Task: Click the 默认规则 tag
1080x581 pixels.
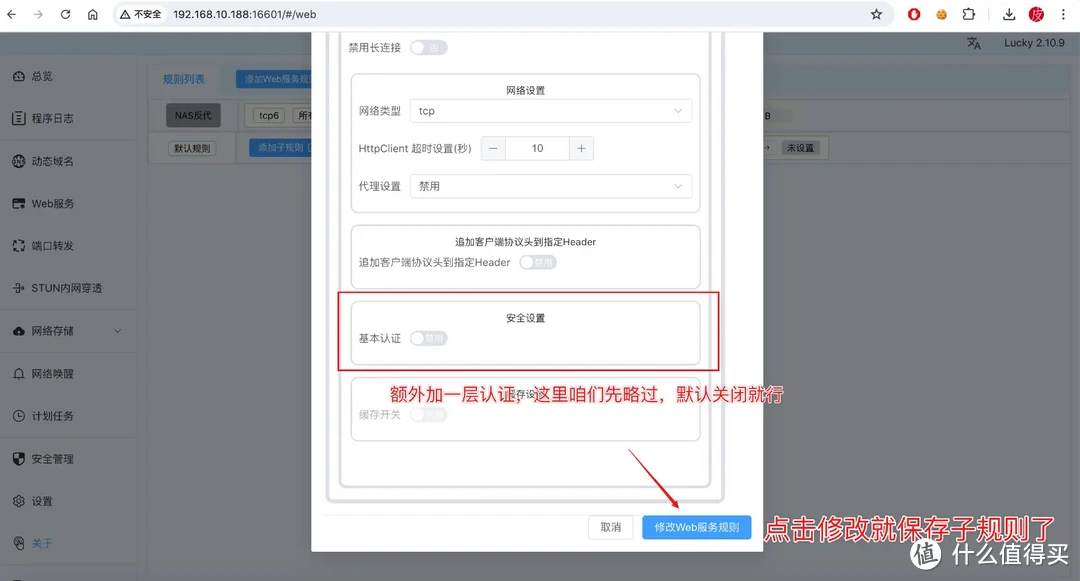Action: (192, 148)
